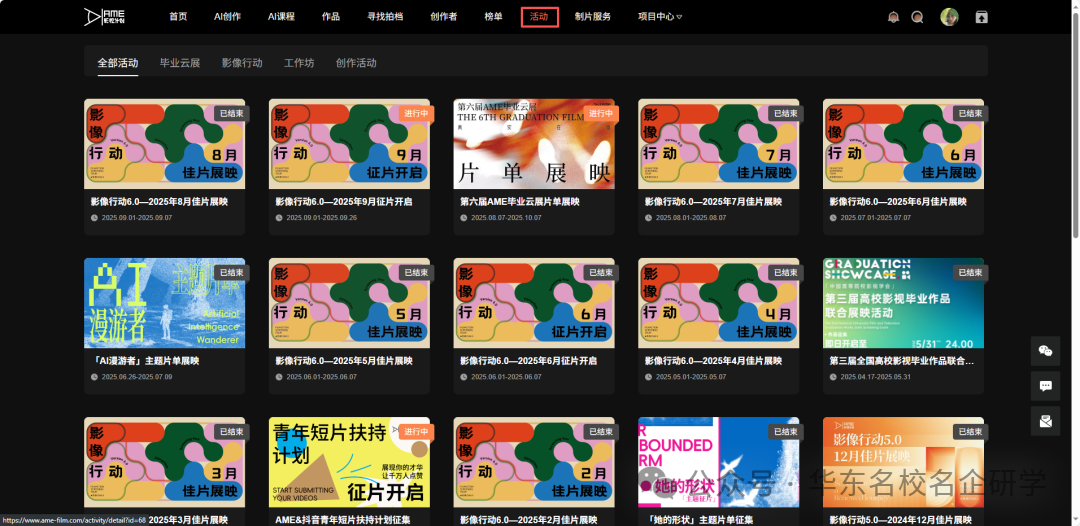The image size is (1080, 526).
Task: Switch to the 毕业云展 tab
Action: 180,63
